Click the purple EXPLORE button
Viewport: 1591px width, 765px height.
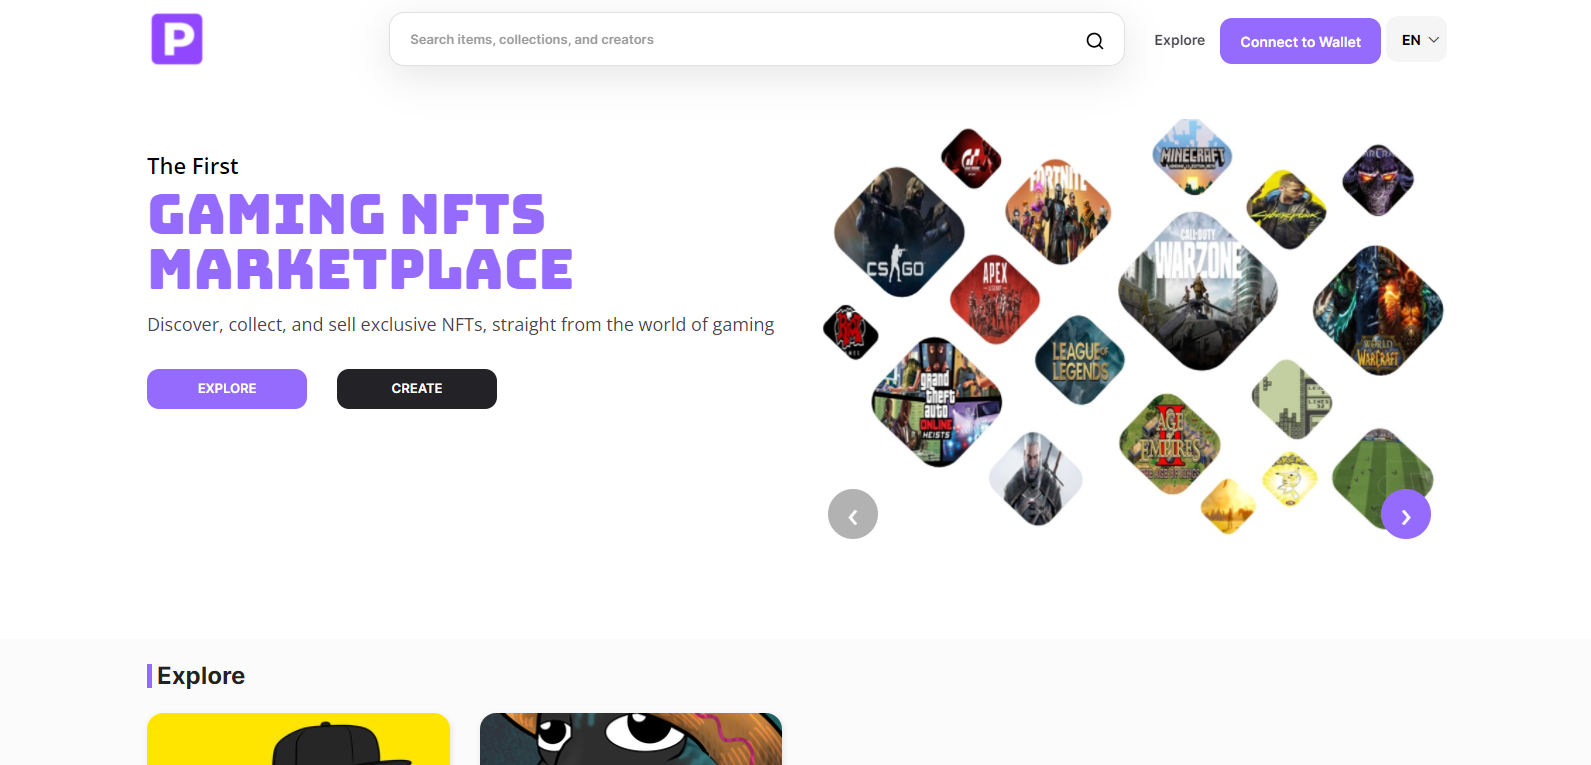tap(227, 389)
